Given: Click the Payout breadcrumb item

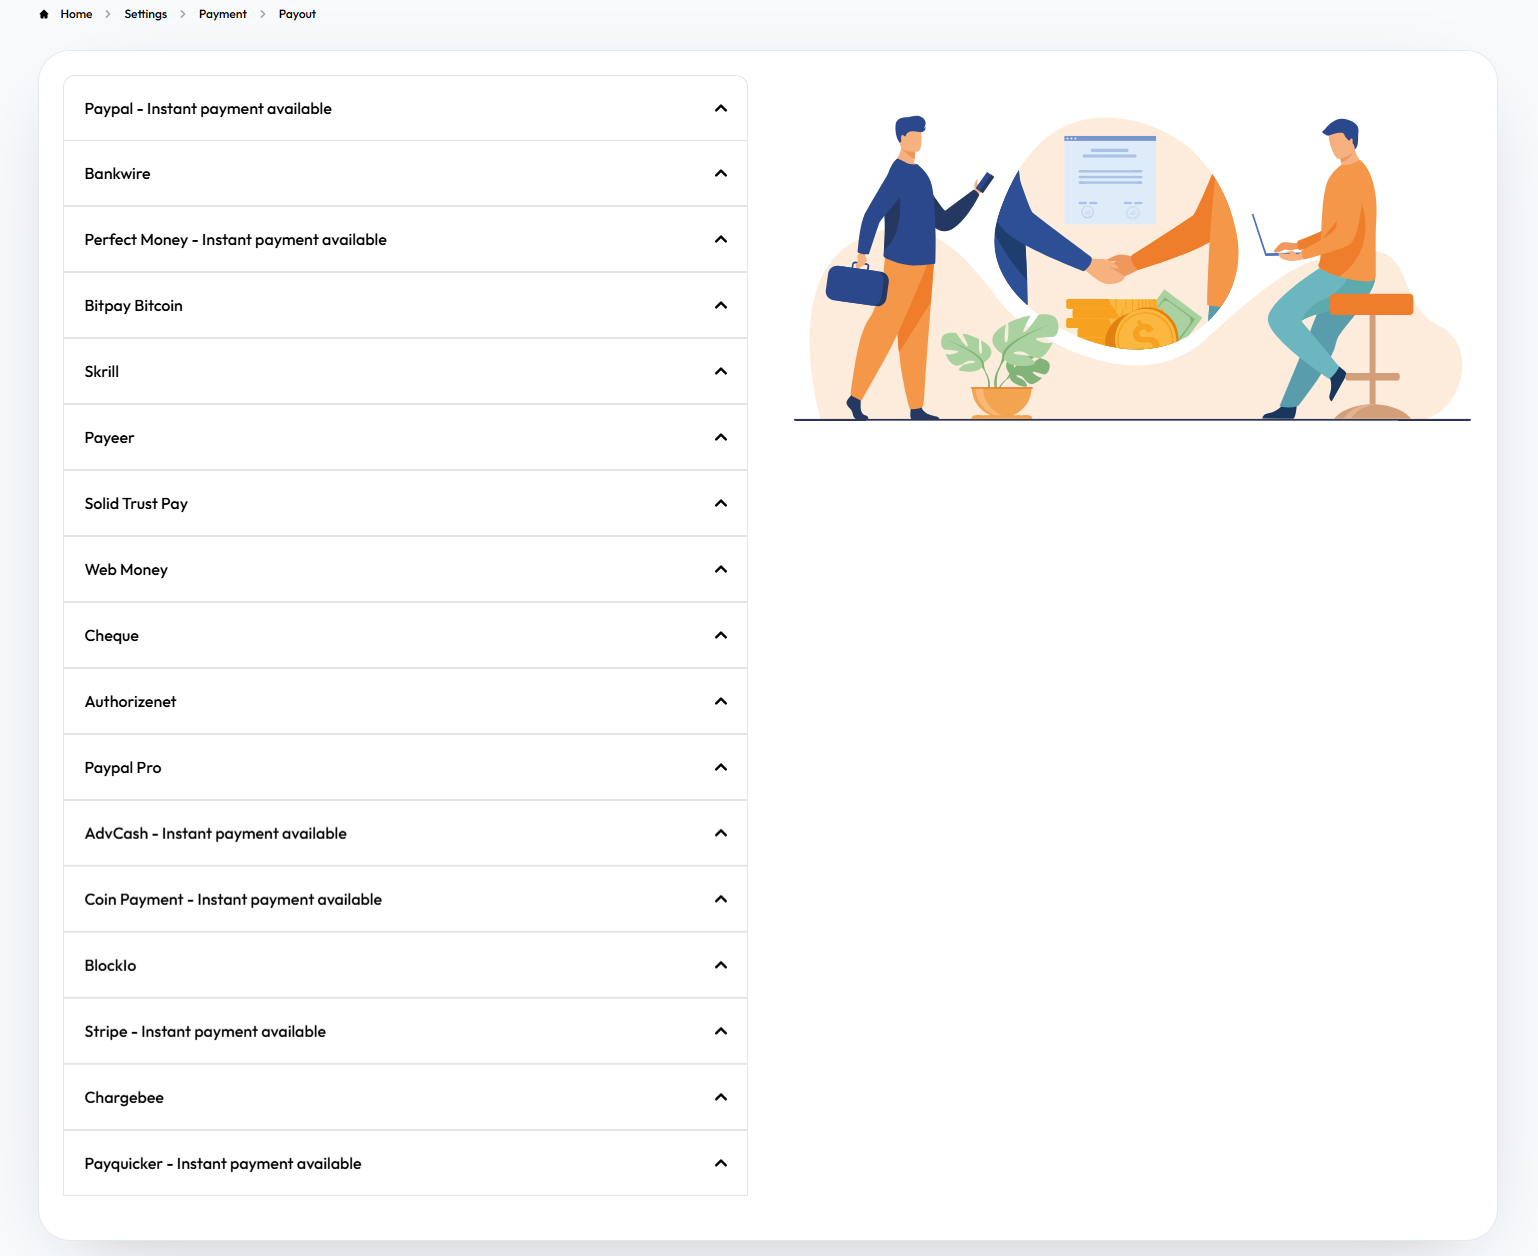Looking at the screenshot, I should [x=297, y=14].
